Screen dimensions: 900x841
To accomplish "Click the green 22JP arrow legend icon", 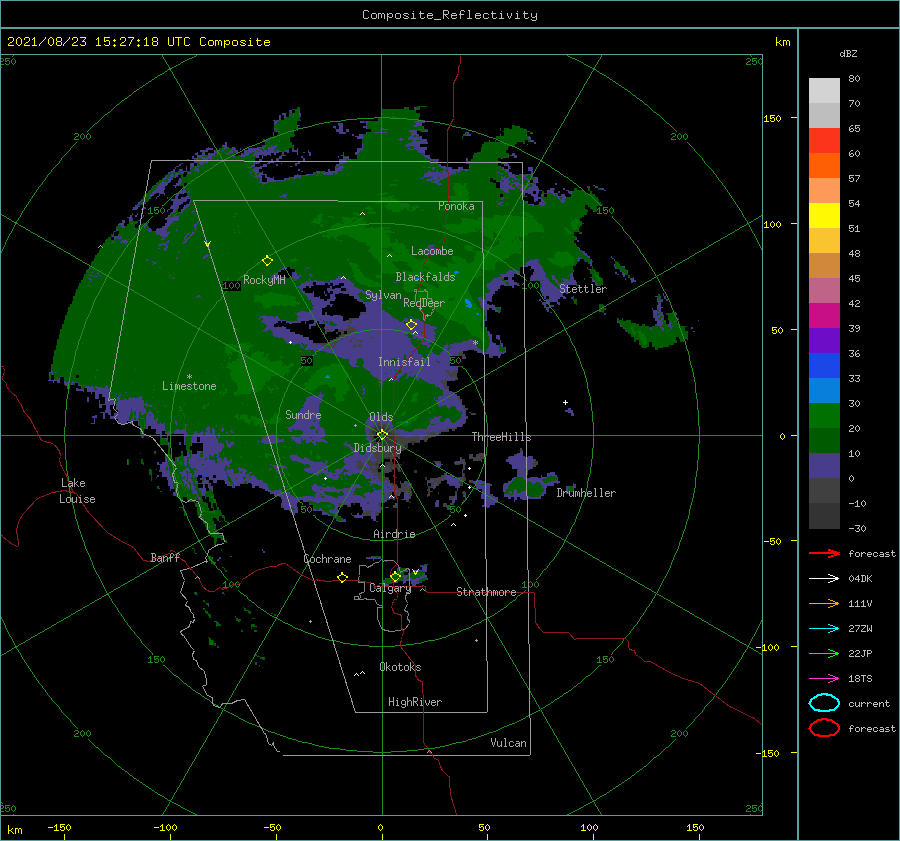I will [x=824, y=653].
